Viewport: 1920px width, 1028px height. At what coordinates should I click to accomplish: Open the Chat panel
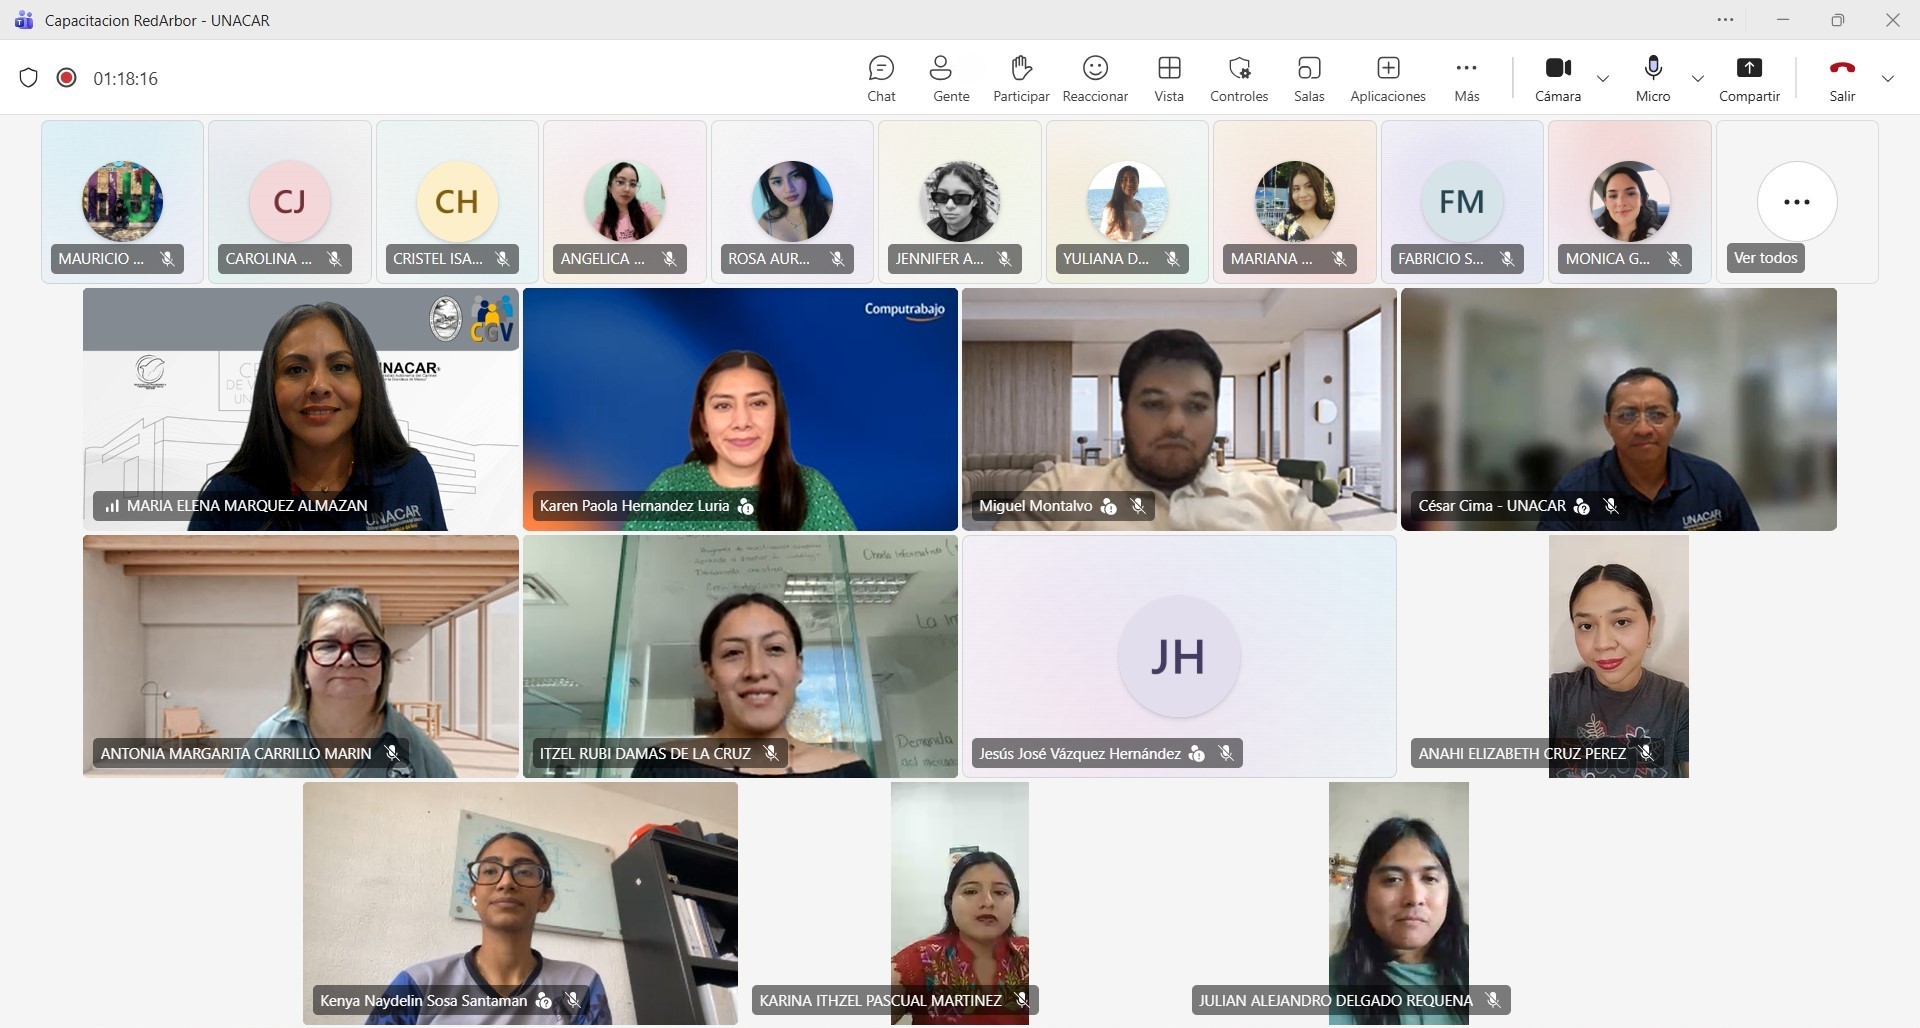click(x=881, y=78)
